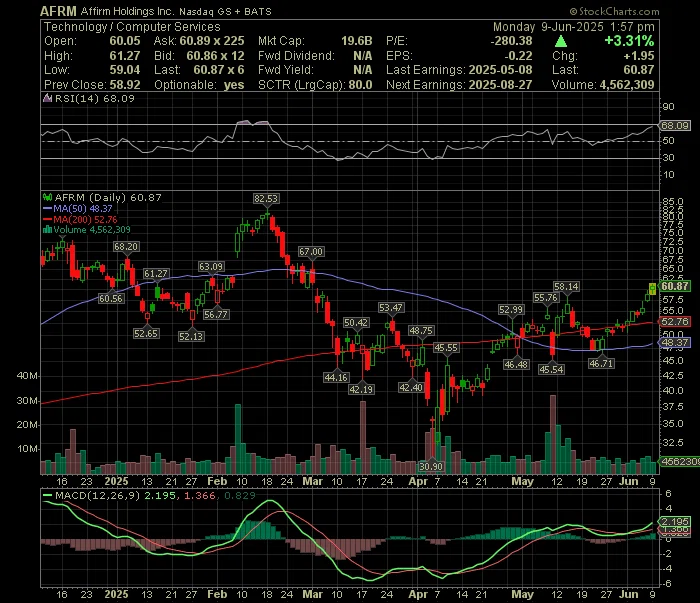Click the green up-arrow price change icon
700x603 pixels.
click(x=561, y=41)
